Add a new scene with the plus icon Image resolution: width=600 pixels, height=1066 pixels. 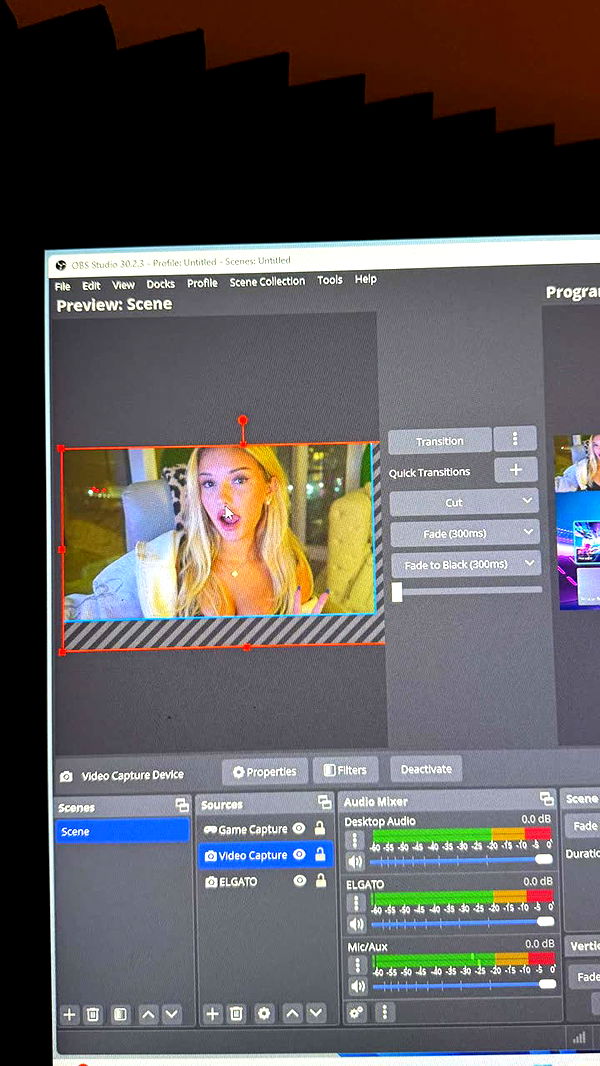(69, 1014)
